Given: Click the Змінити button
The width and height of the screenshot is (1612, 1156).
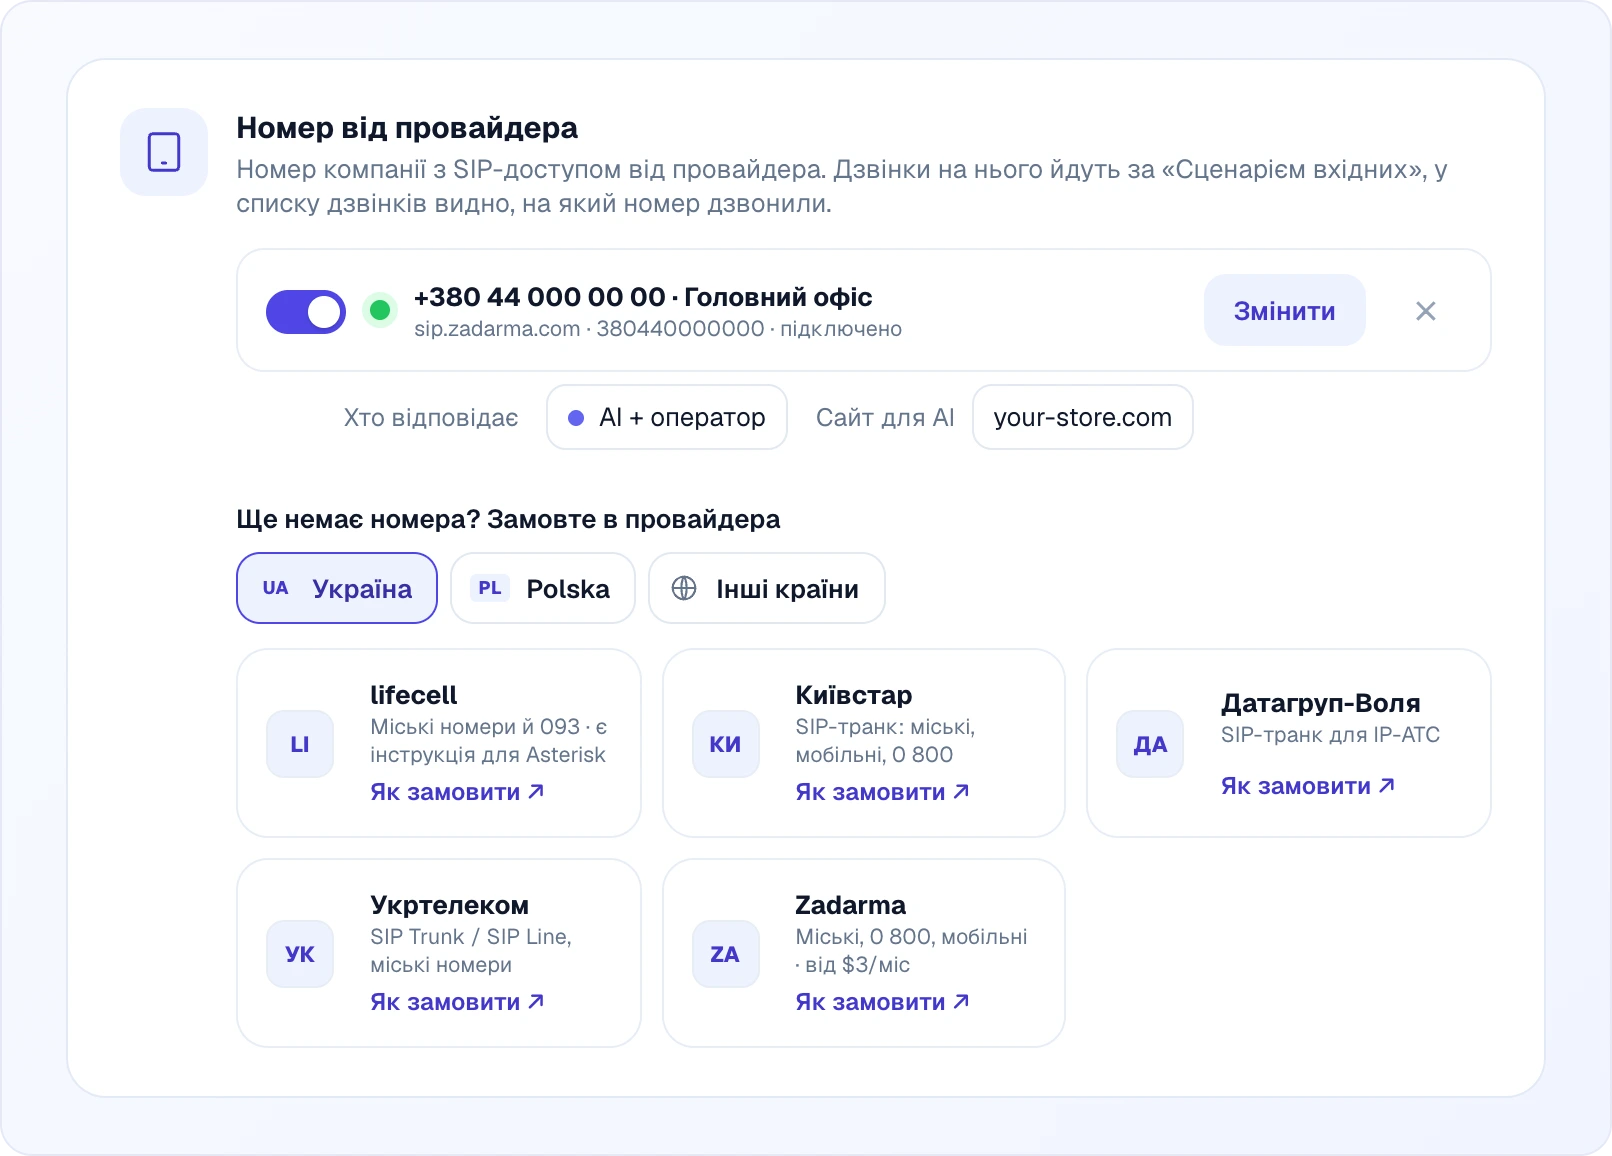Looking at the screenshot, I should [x=1284, y=310].
